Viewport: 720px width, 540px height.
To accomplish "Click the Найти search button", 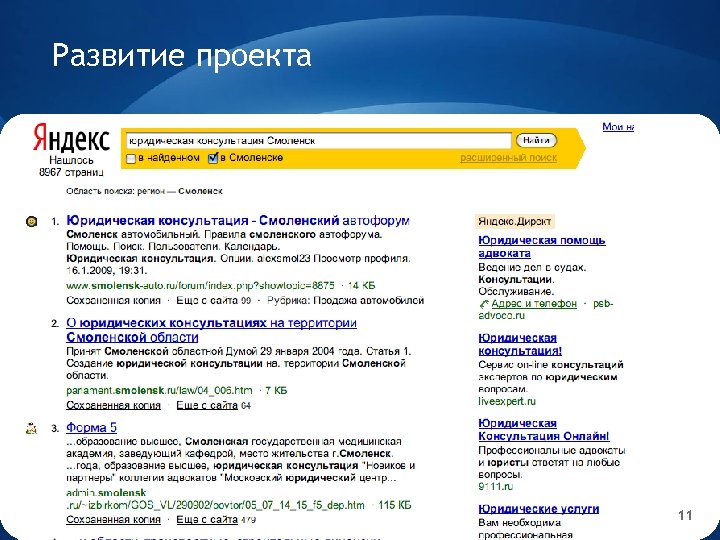I will (536, 140).
